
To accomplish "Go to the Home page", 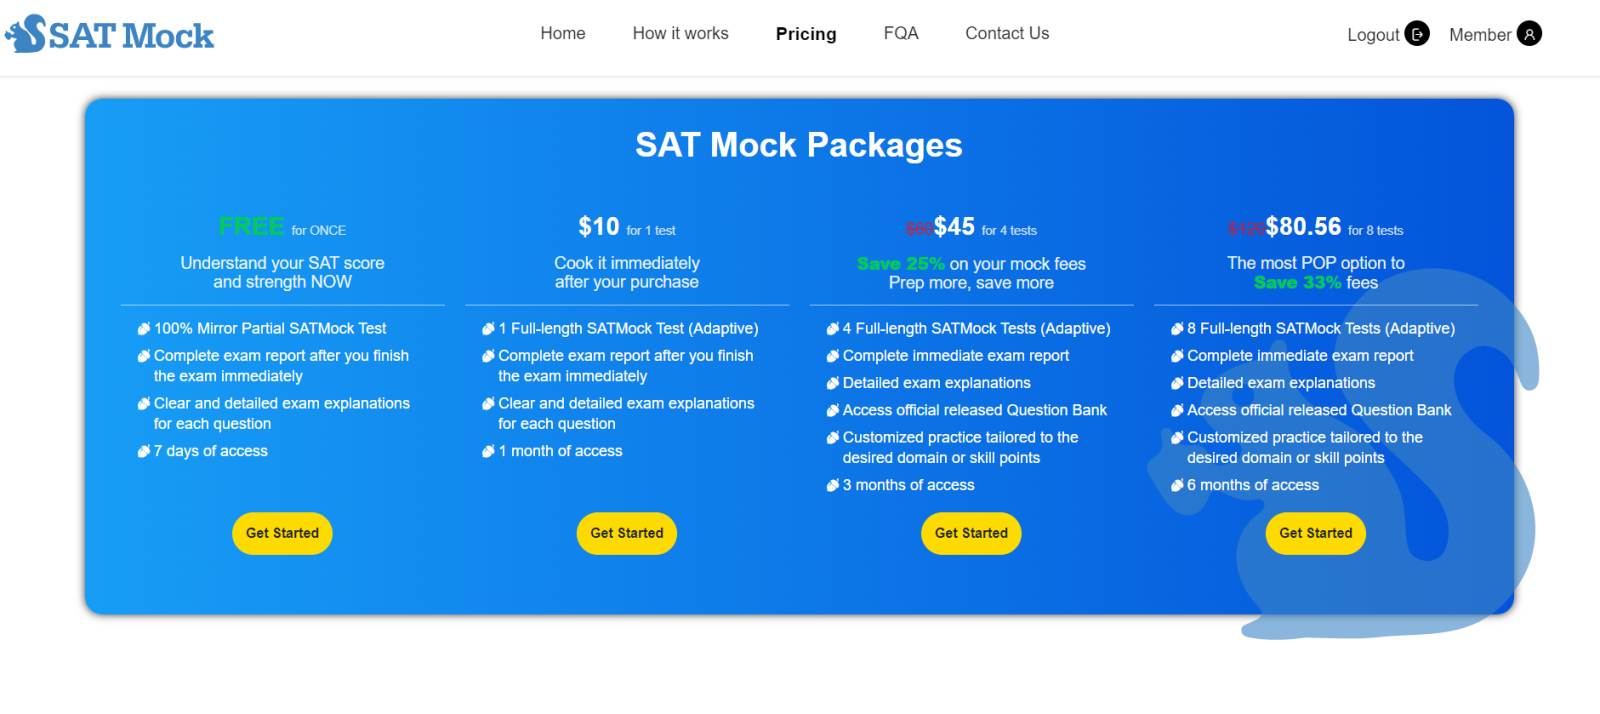I will click(x=563, y=33).
